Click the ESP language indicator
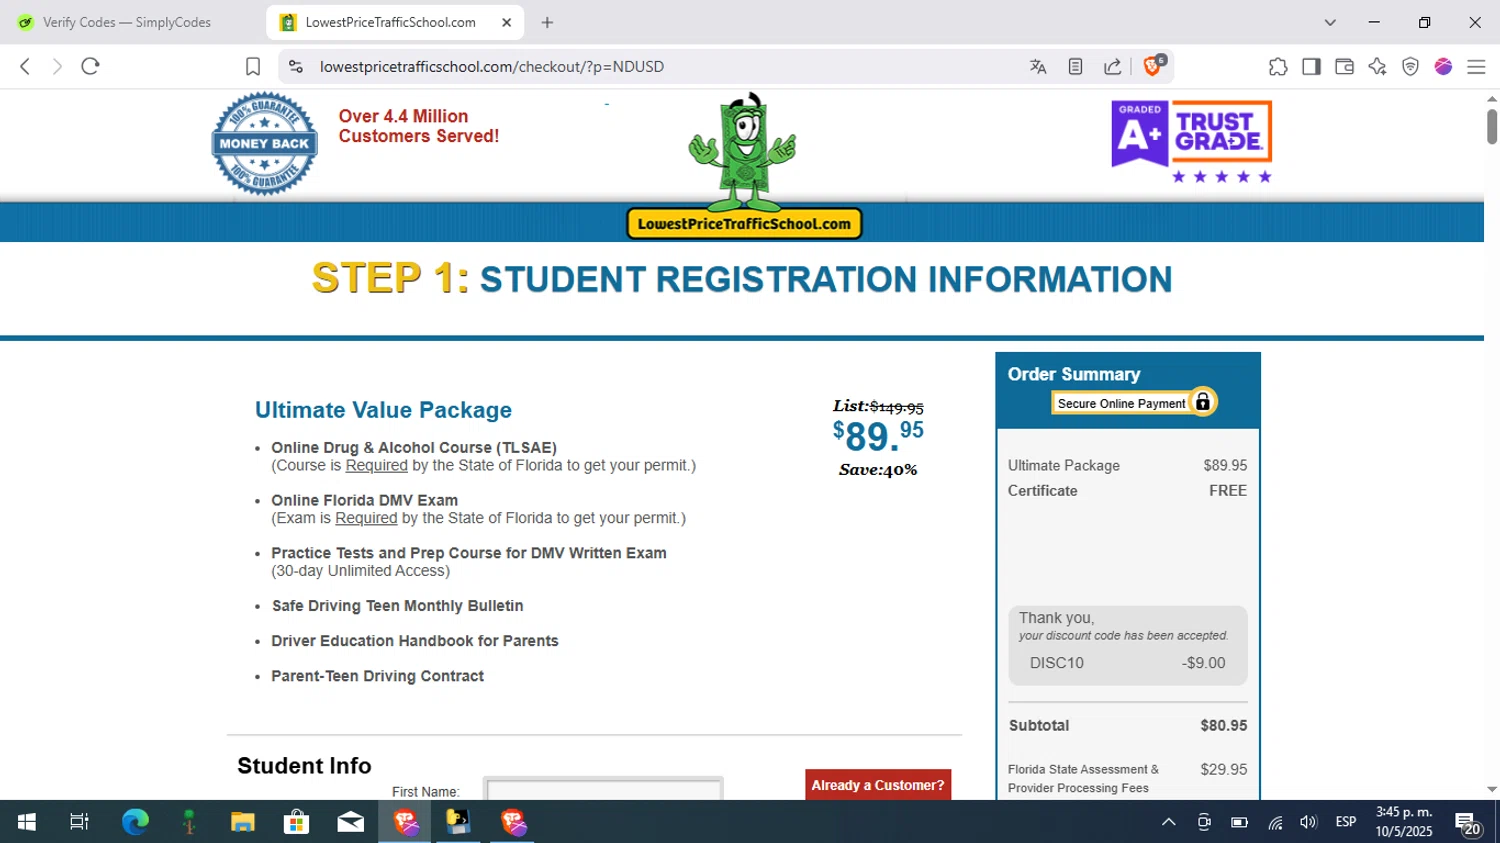1500x843 pixels. [x=1346, y=822]
